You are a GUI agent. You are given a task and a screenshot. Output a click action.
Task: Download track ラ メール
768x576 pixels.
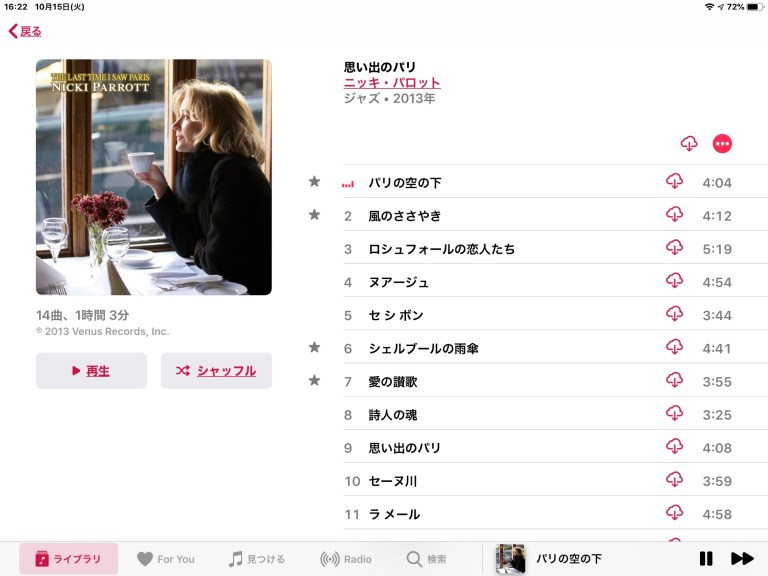(x=674, y=513)
